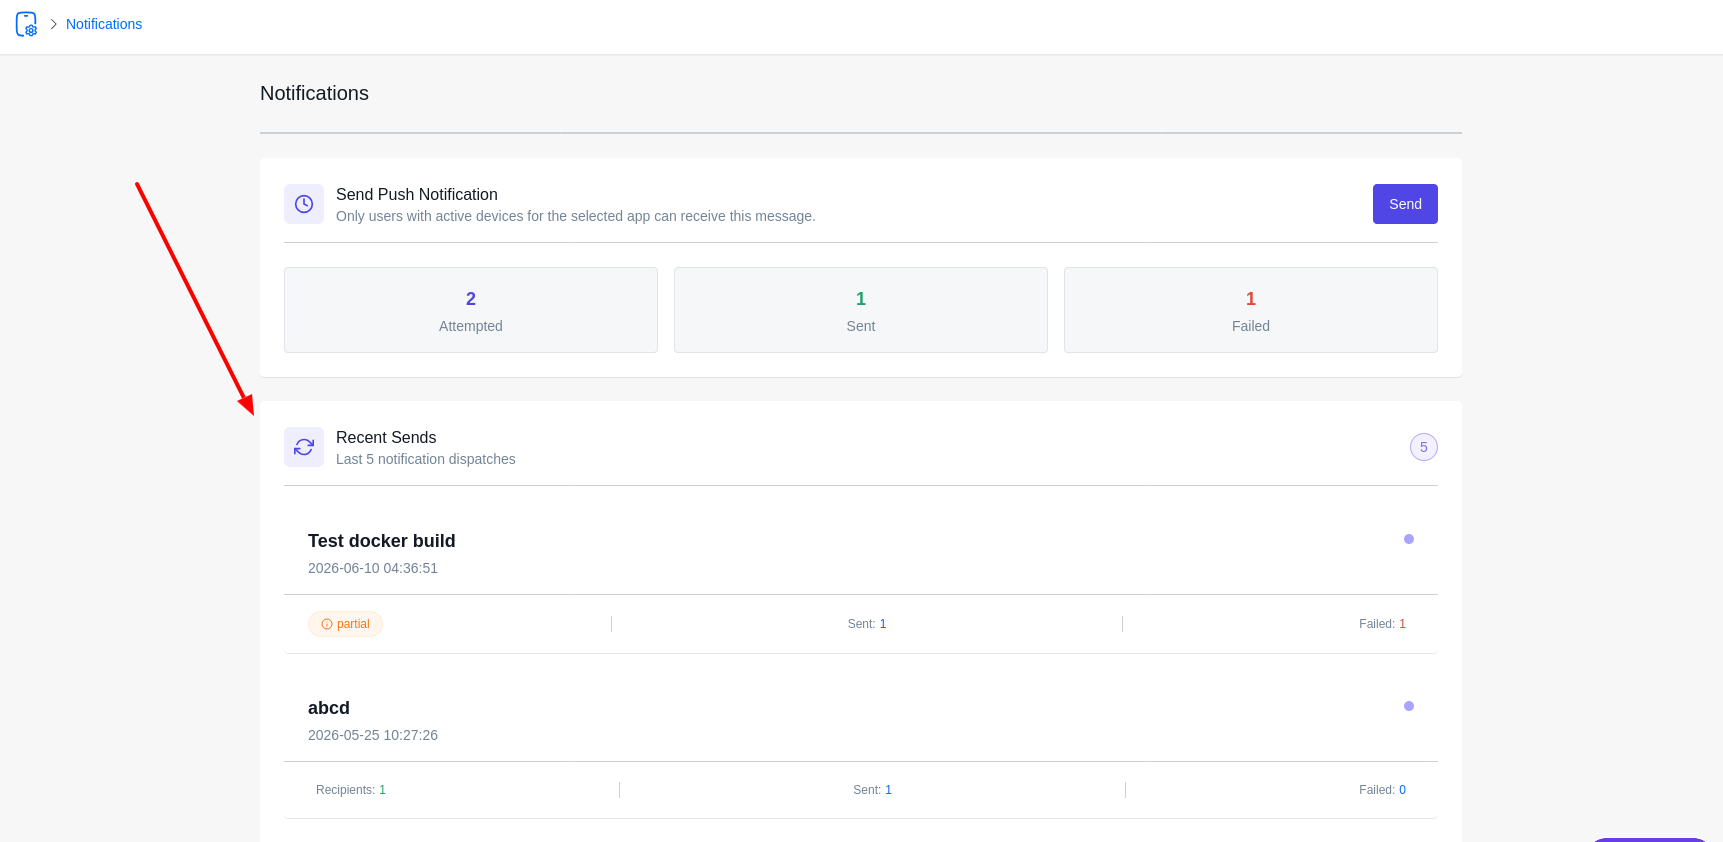Click the Send button
Viewport: 1723px width, 842px height.
(1405, 204)
